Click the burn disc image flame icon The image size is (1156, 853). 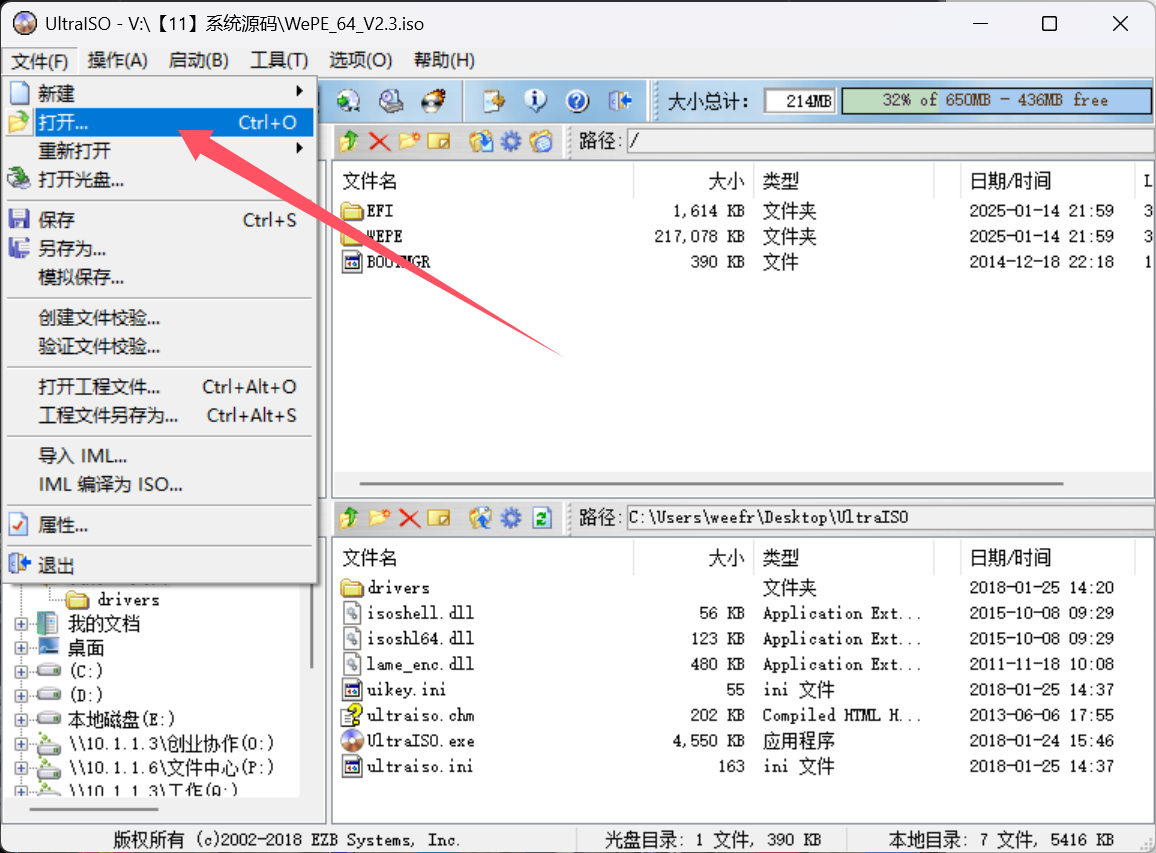click(434, 100)
